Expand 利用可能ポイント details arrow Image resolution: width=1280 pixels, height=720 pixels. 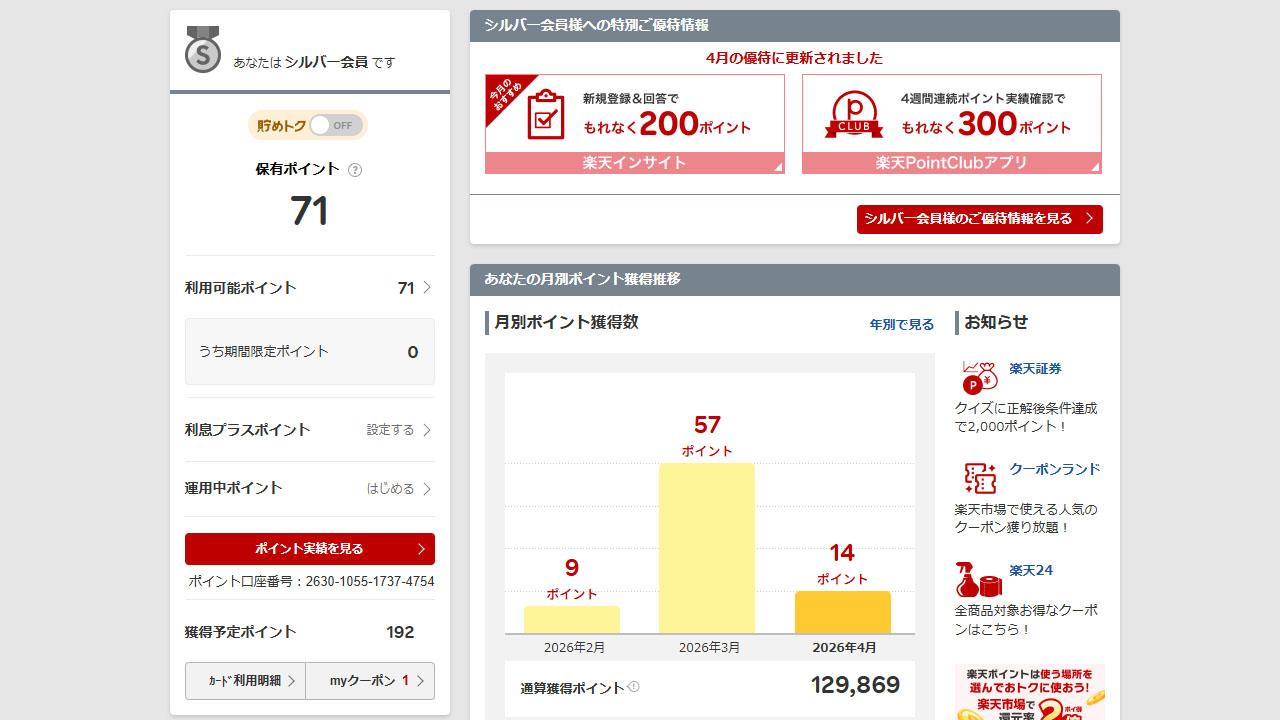click(x=427, y=288)
